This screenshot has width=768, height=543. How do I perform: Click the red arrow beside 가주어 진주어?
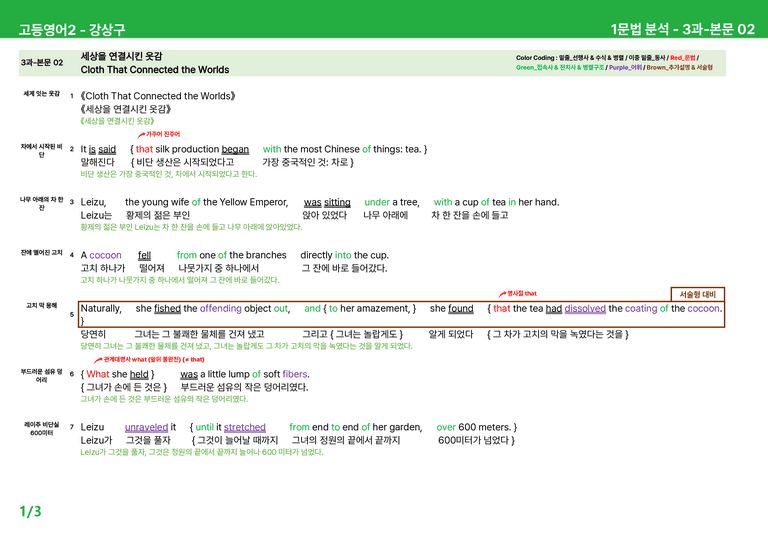(x=141, y=135)
